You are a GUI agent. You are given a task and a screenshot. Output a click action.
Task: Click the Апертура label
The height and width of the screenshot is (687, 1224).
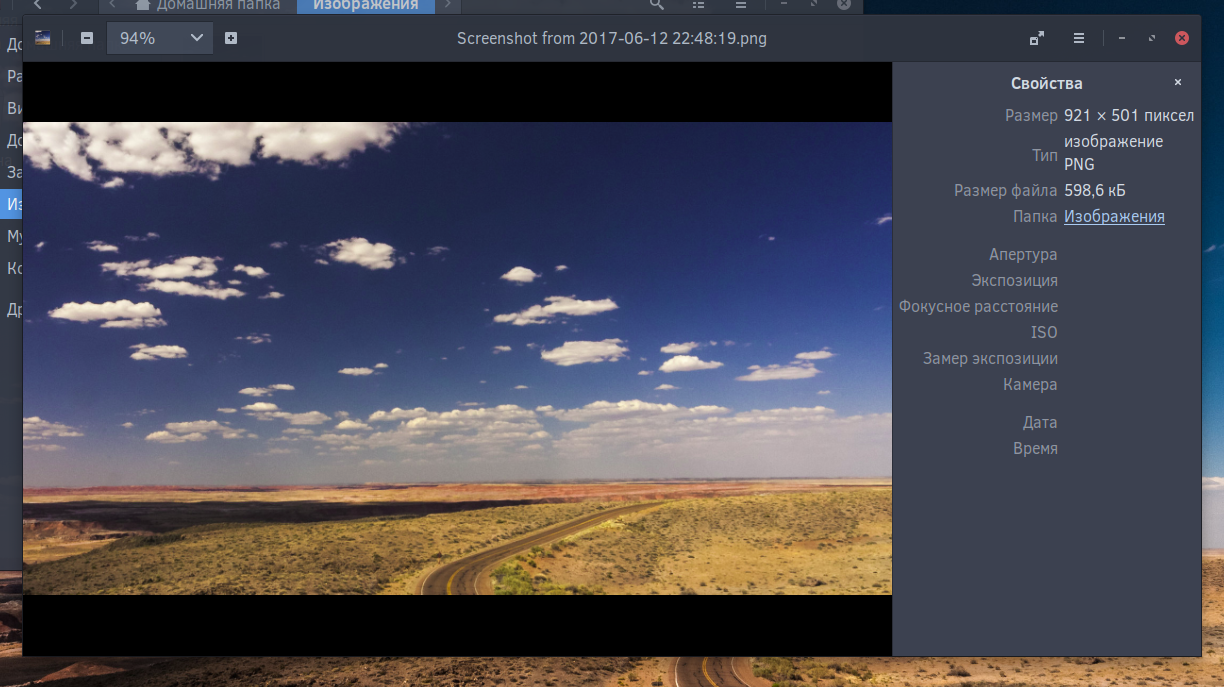[1023, 254]
